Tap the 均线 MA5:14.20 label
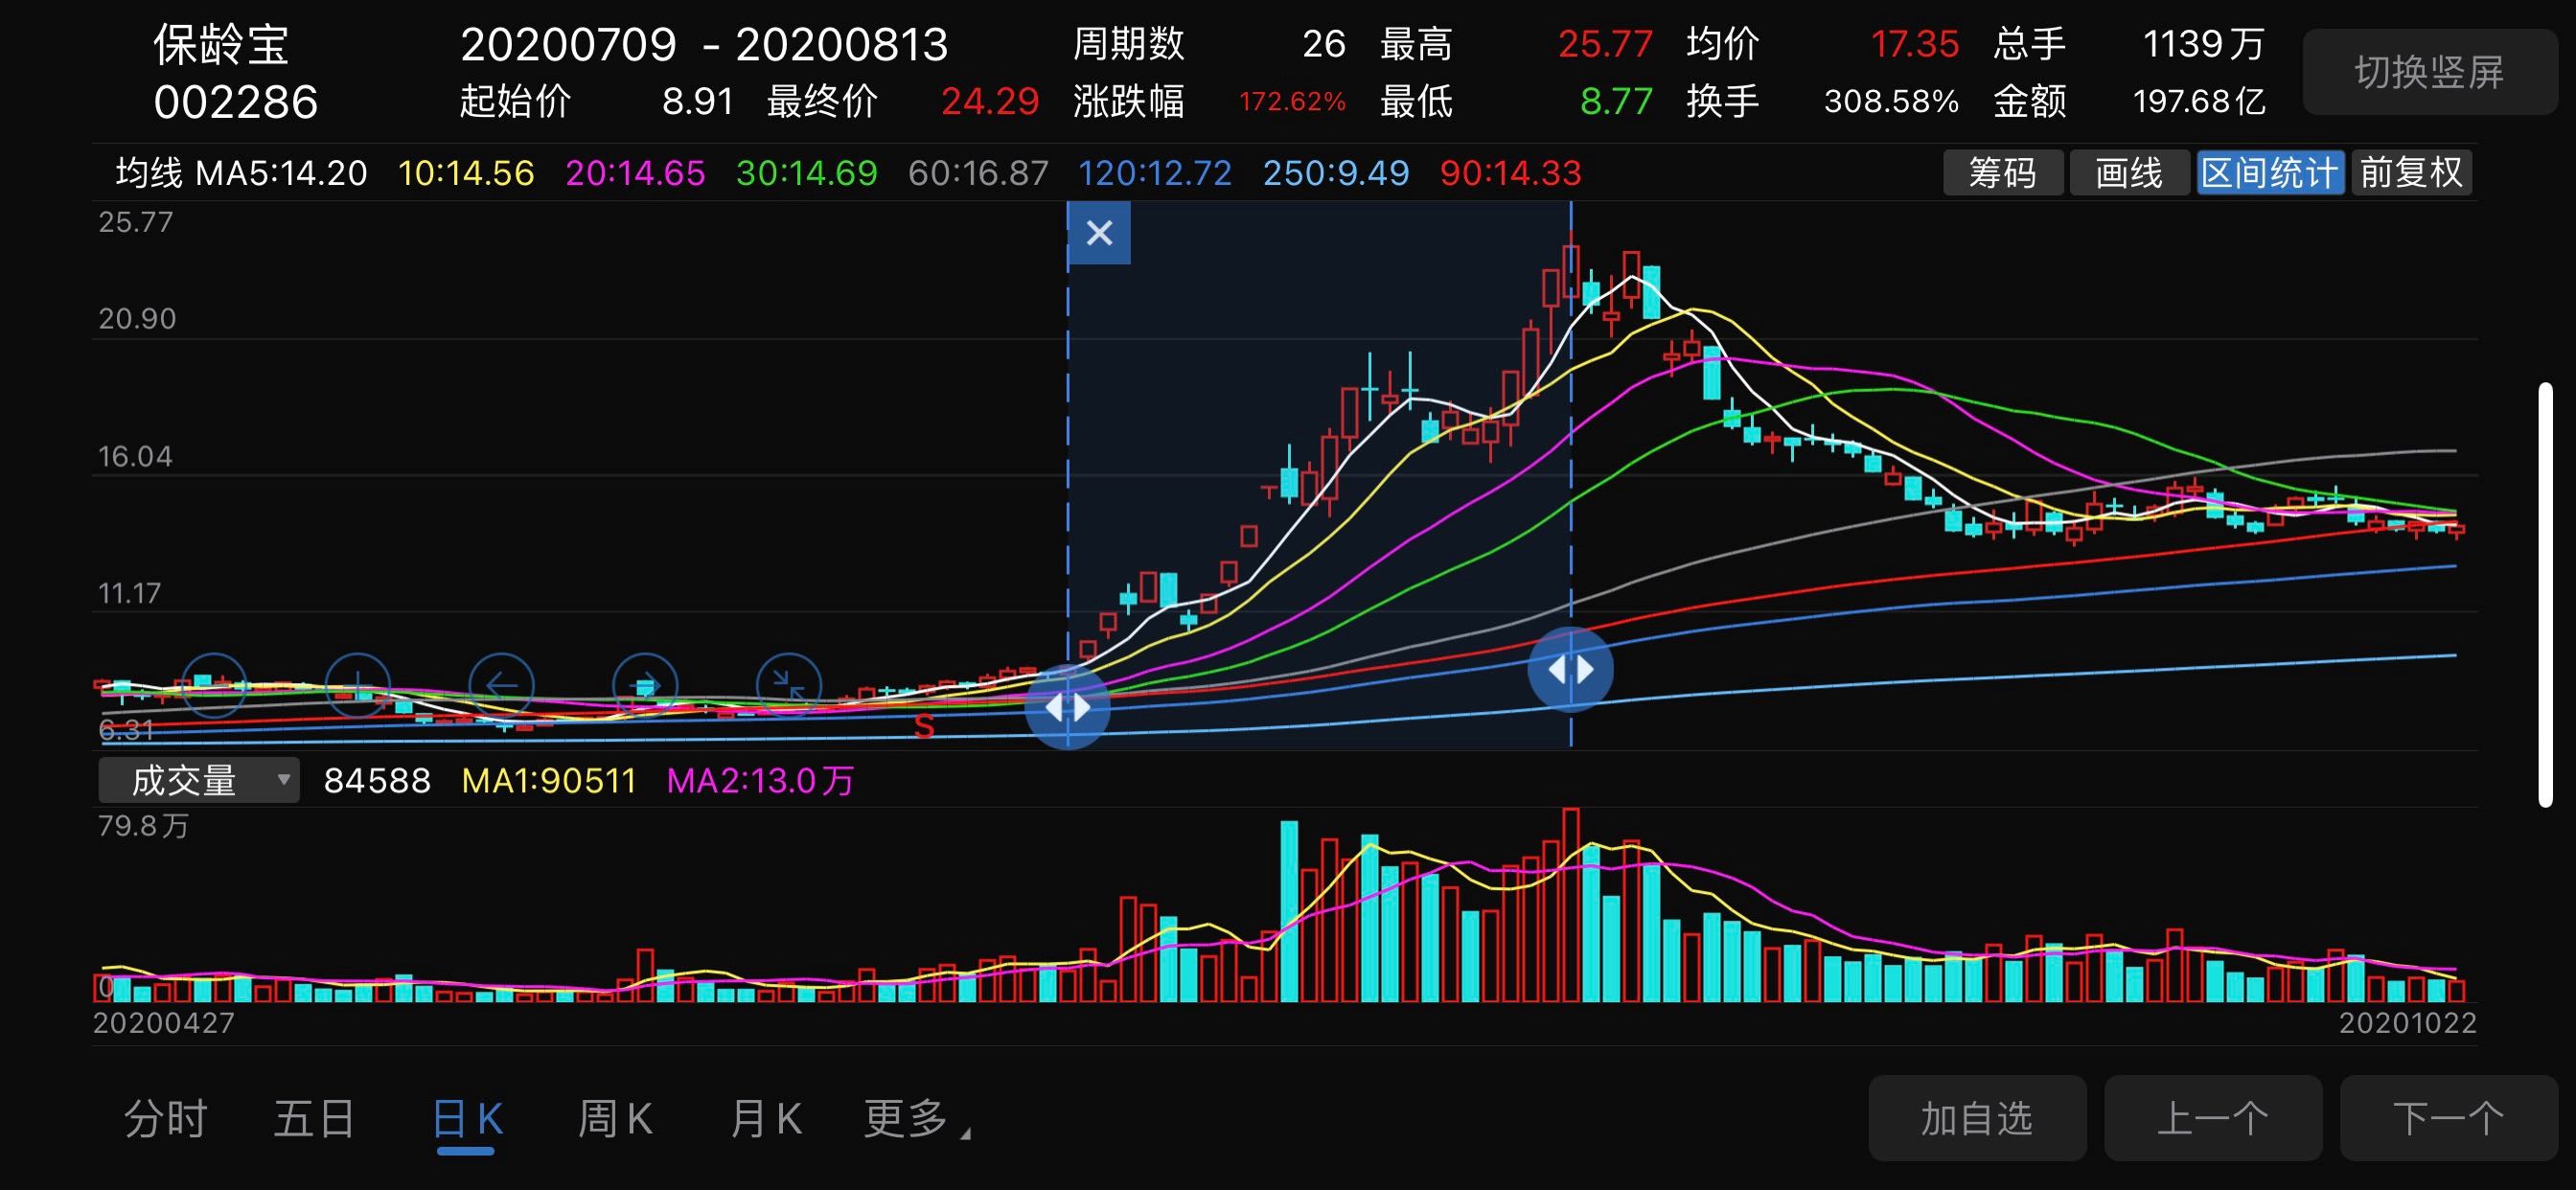The width and height of the screenshot is (2576, 1190). coord(241,173)
